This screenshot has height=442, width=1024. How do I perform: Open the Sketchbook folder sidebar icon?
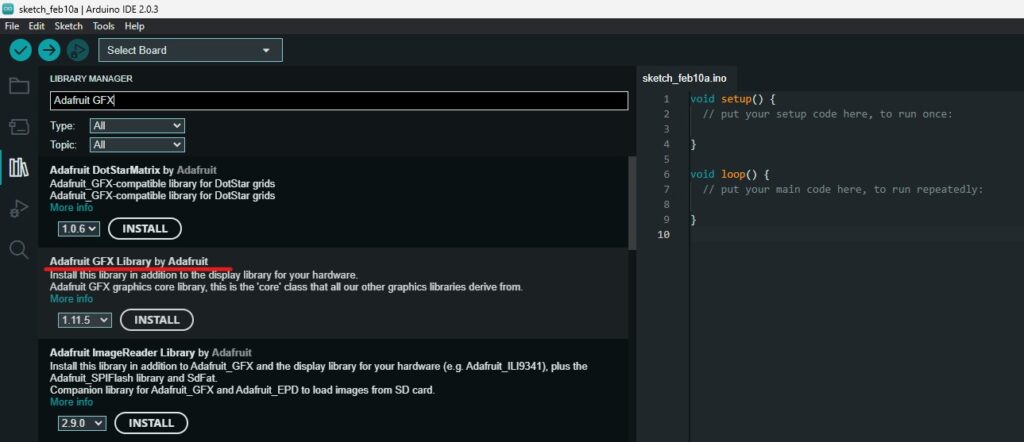[19, 86]
